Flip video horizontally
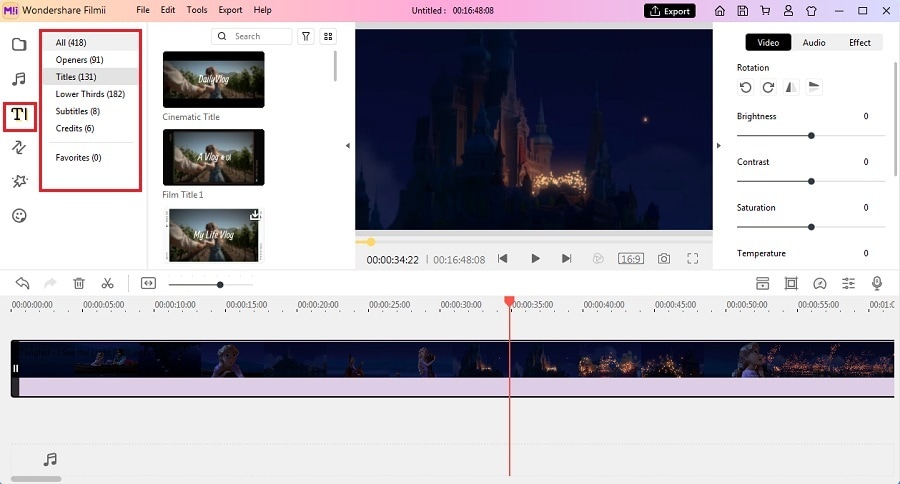This screenshot has width=900, height=484. (x=791, y=87)
